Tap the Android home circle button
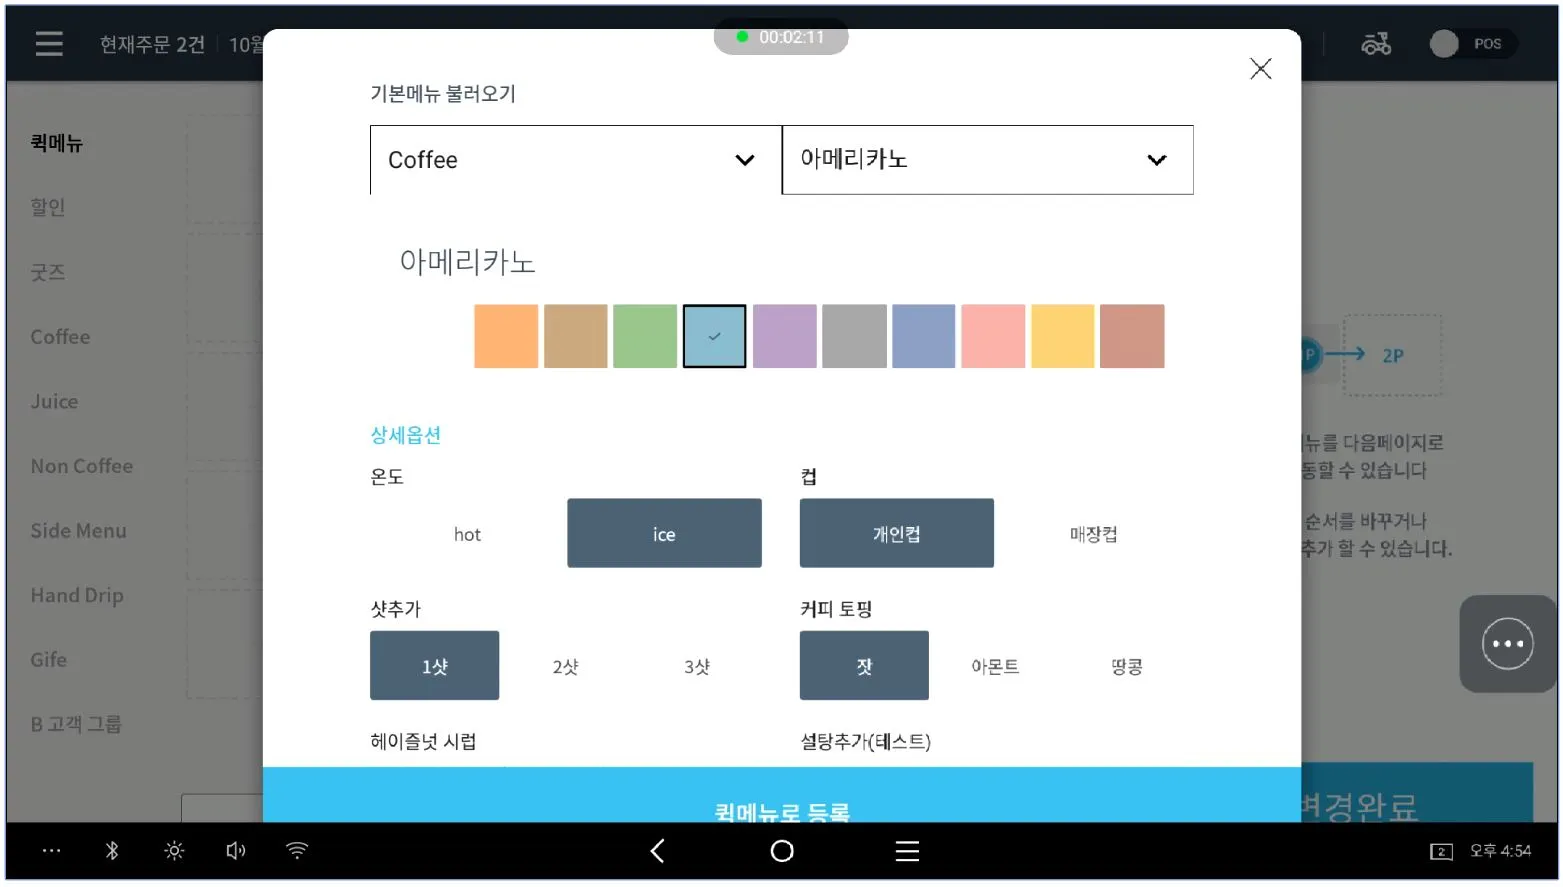1563x887 pixels. click(782, 851)
